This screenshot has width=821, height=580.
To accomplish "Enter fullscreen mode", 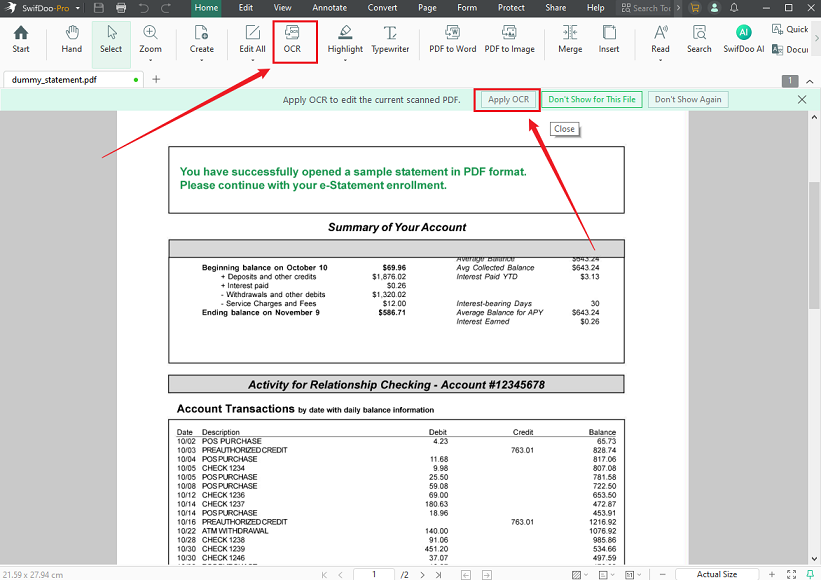I will (791, 575).
